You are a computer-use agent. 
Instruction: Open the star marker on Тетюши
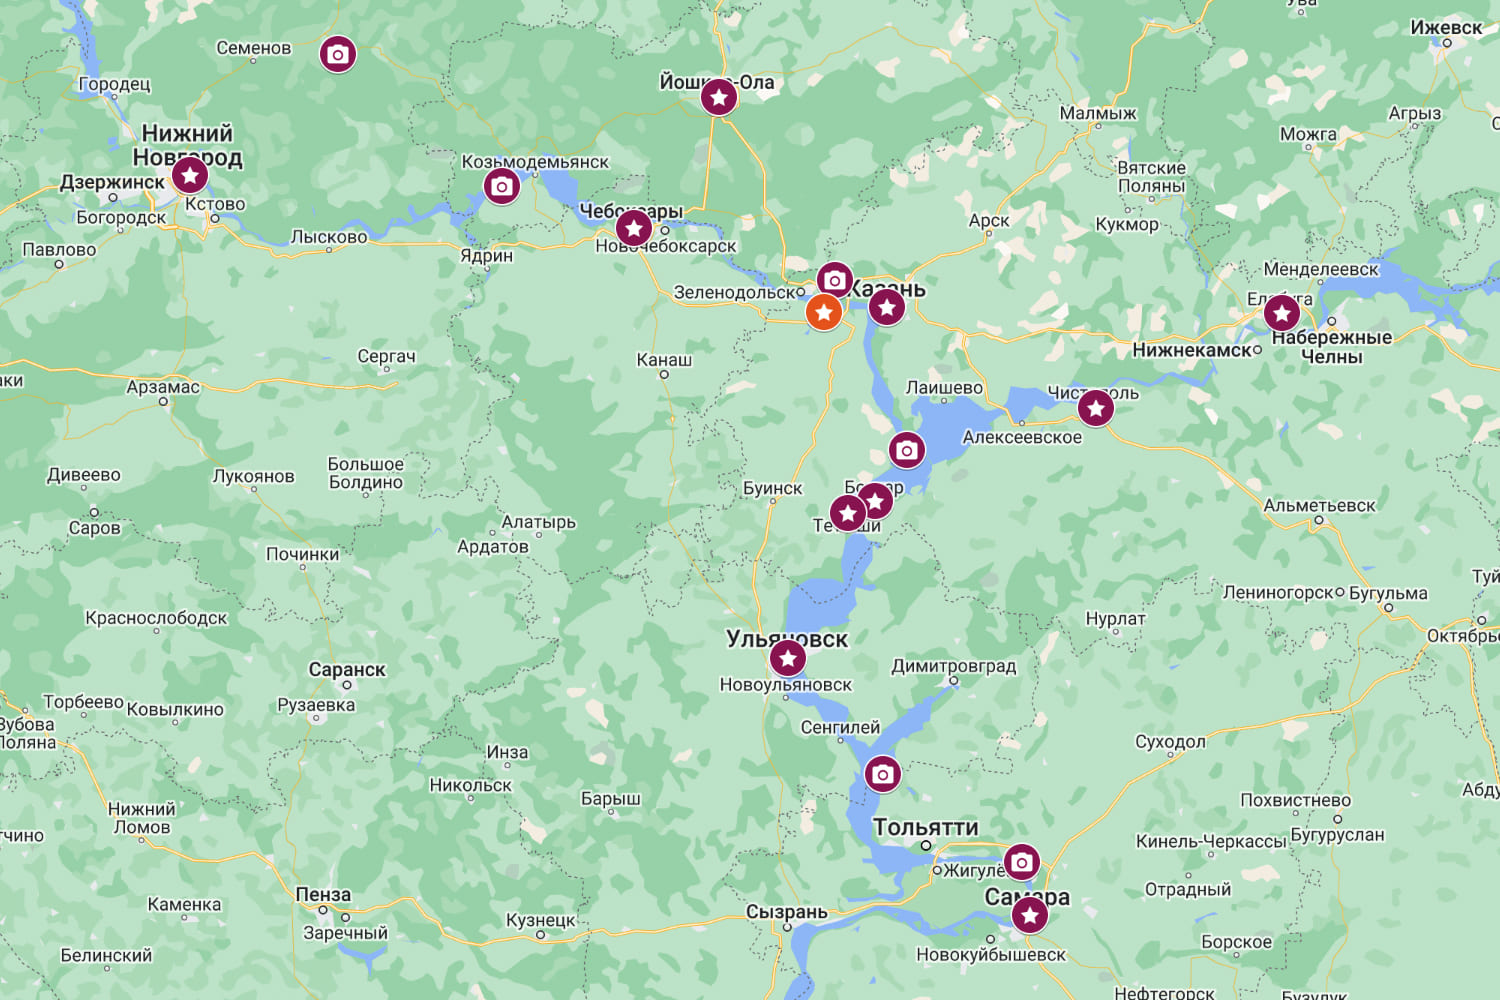(x=848, y=514)
